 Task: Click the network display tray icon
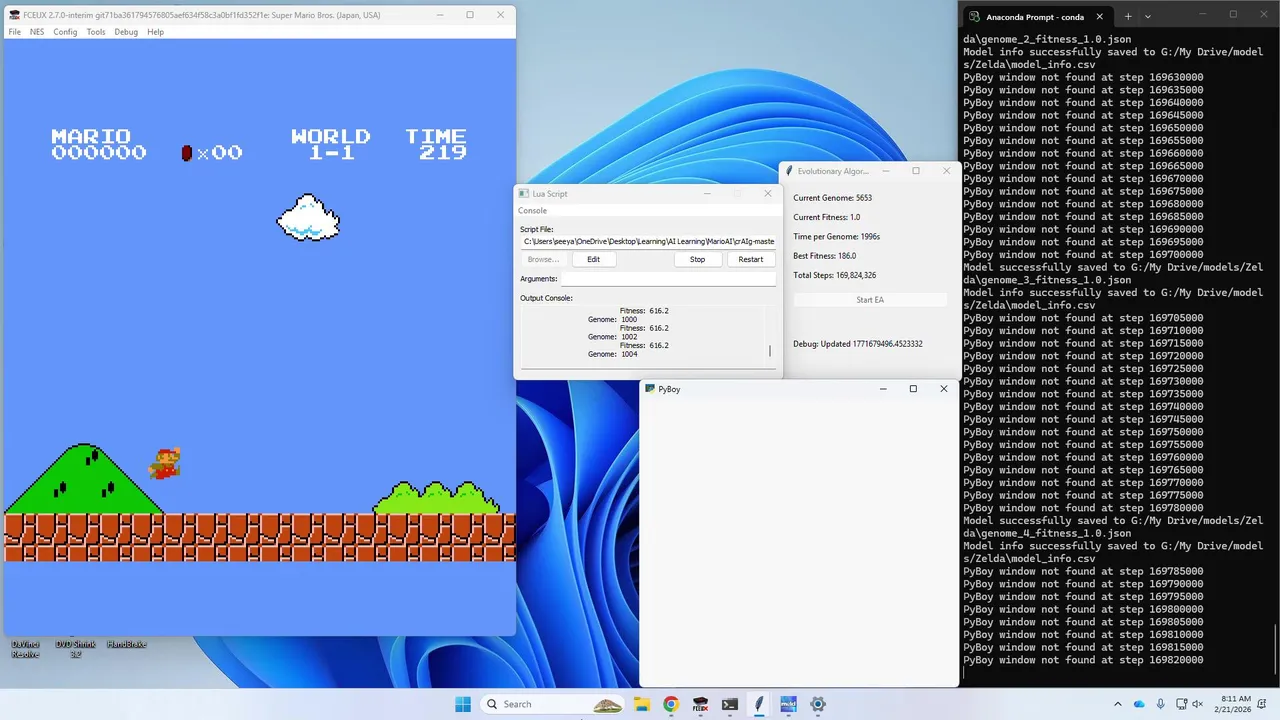click(x=1181, y=704)
